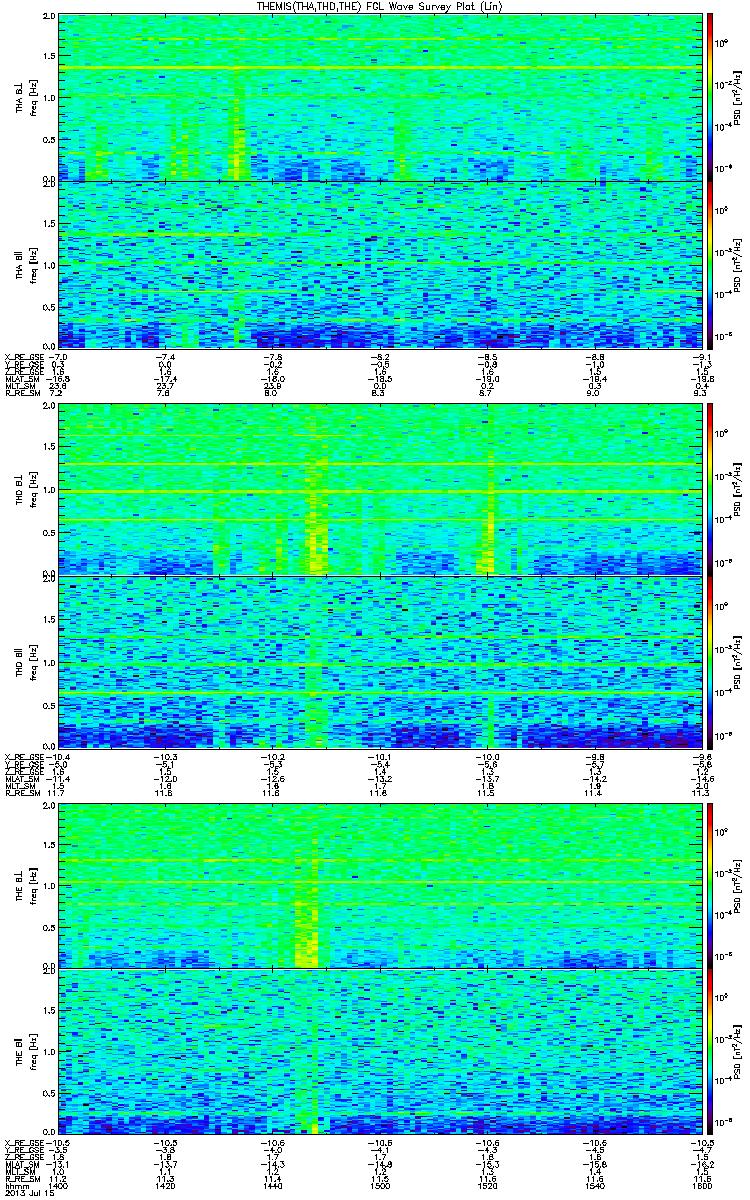Click the color bar beside the THA B∥ panel
This screenshot has height=1200, width=750.
[709, 263]
